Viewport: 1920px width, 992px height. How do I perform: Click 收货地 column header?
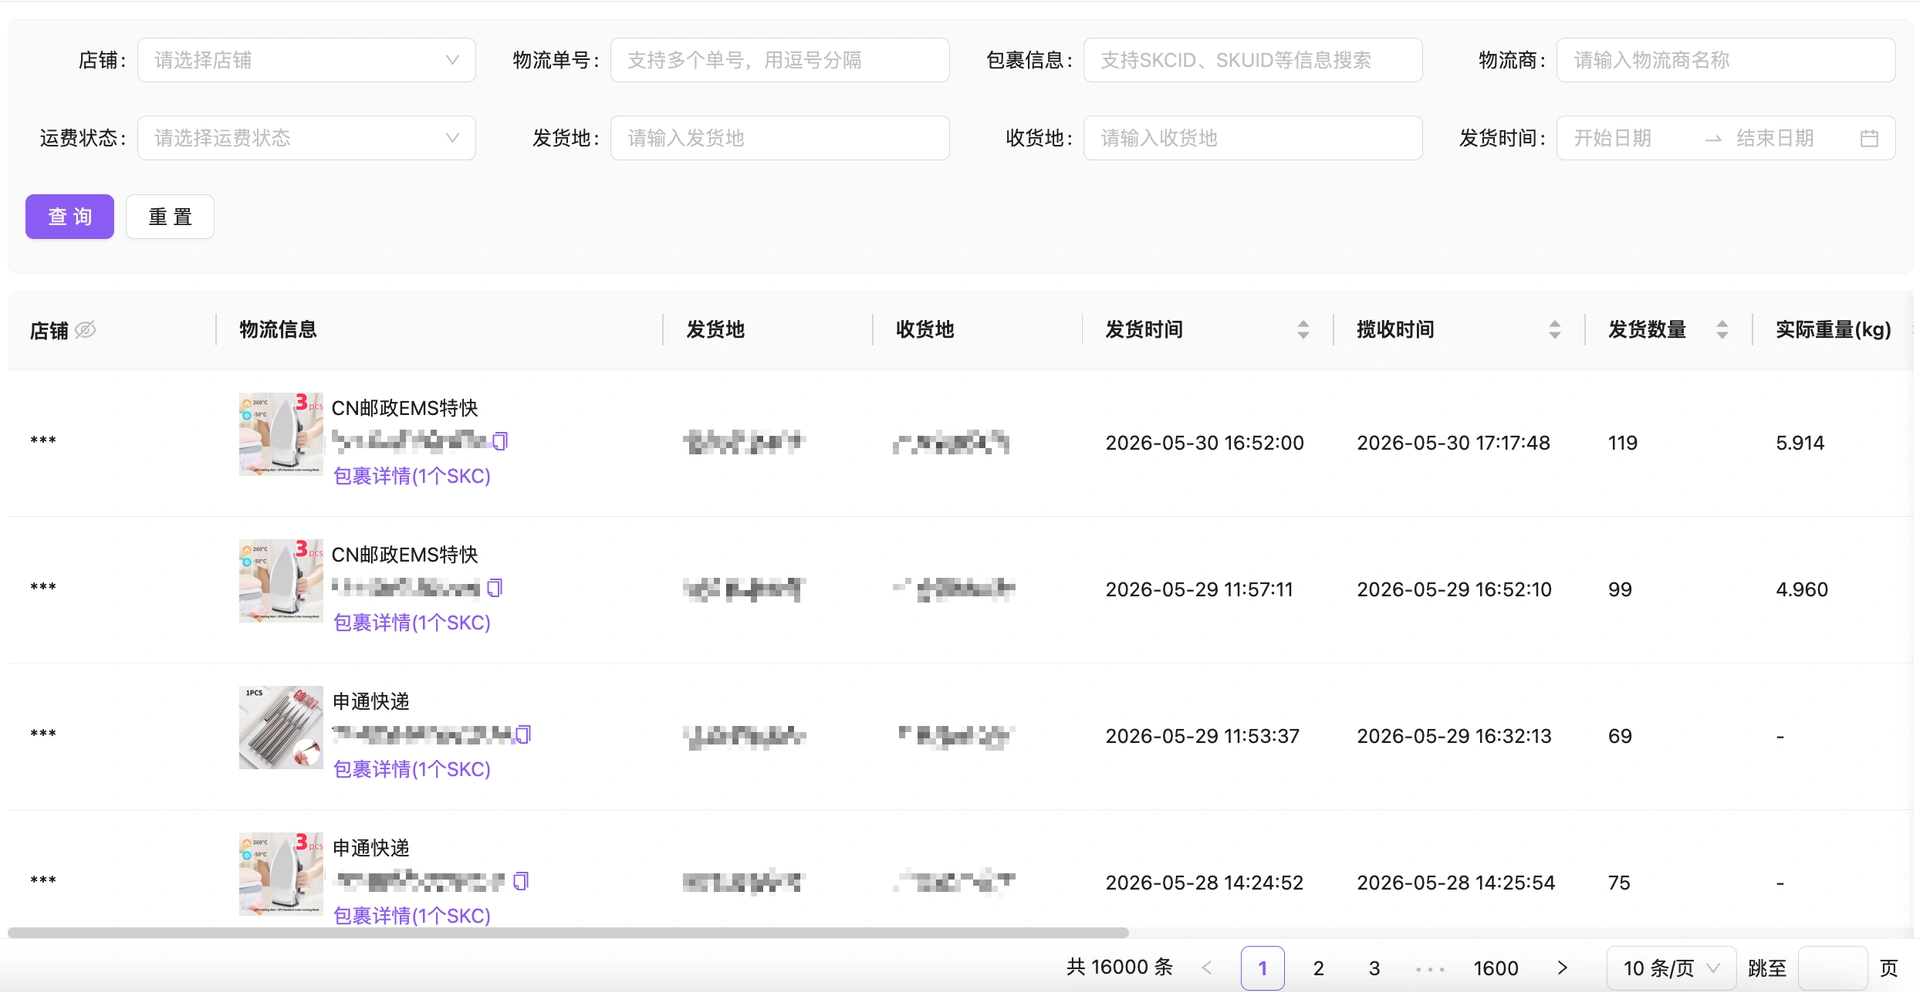point(925,329)
